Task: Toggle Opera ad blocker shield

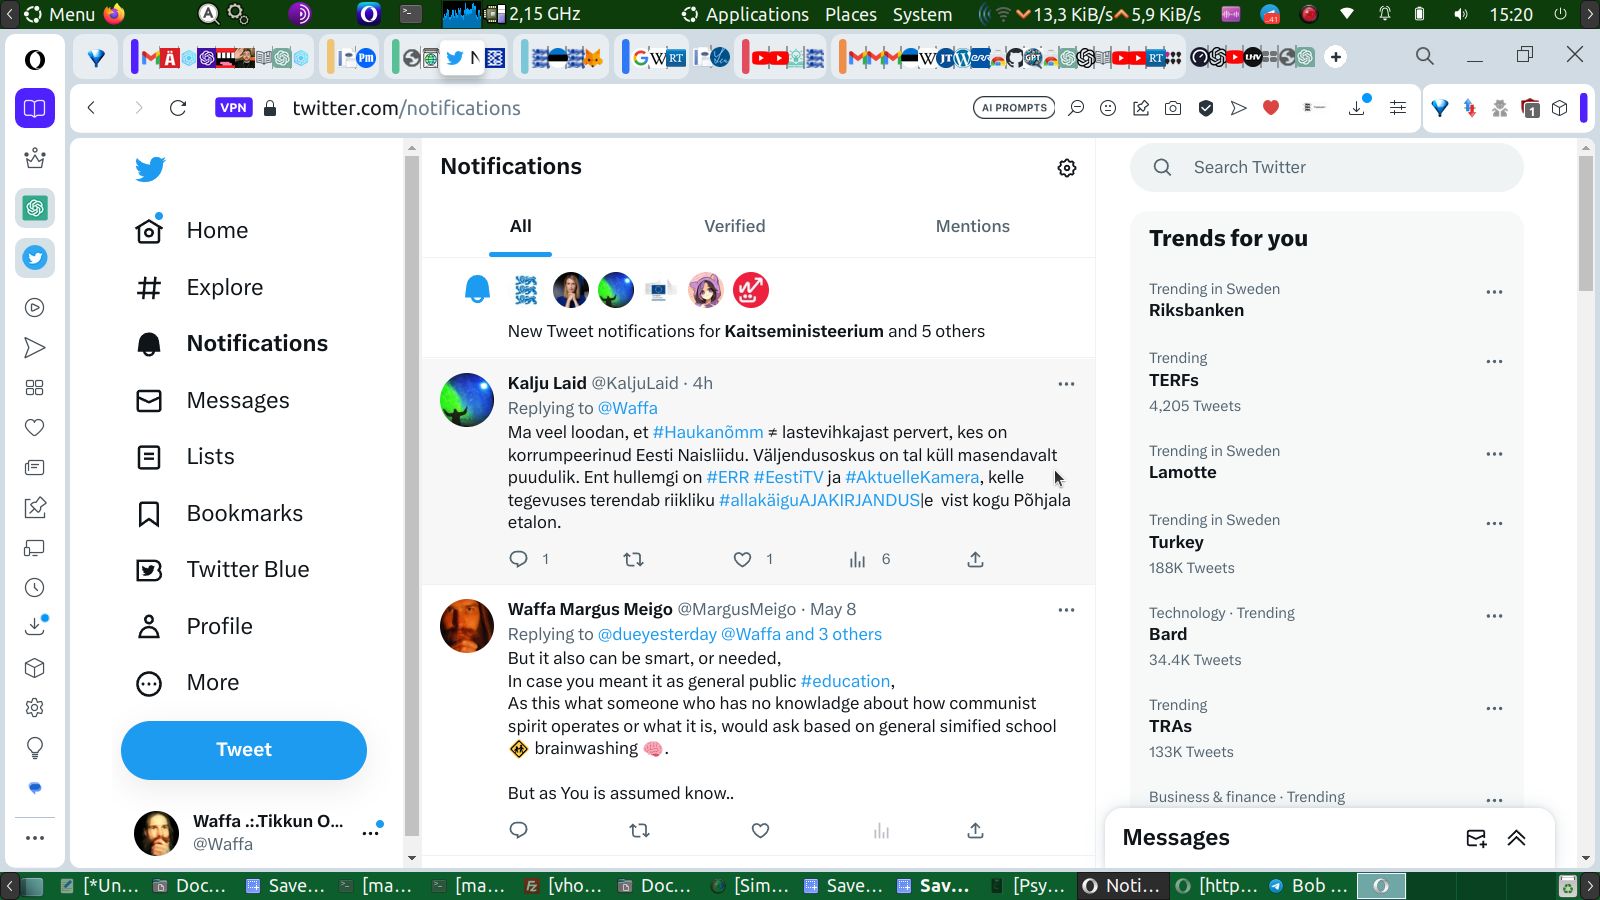Action: 1206,108
